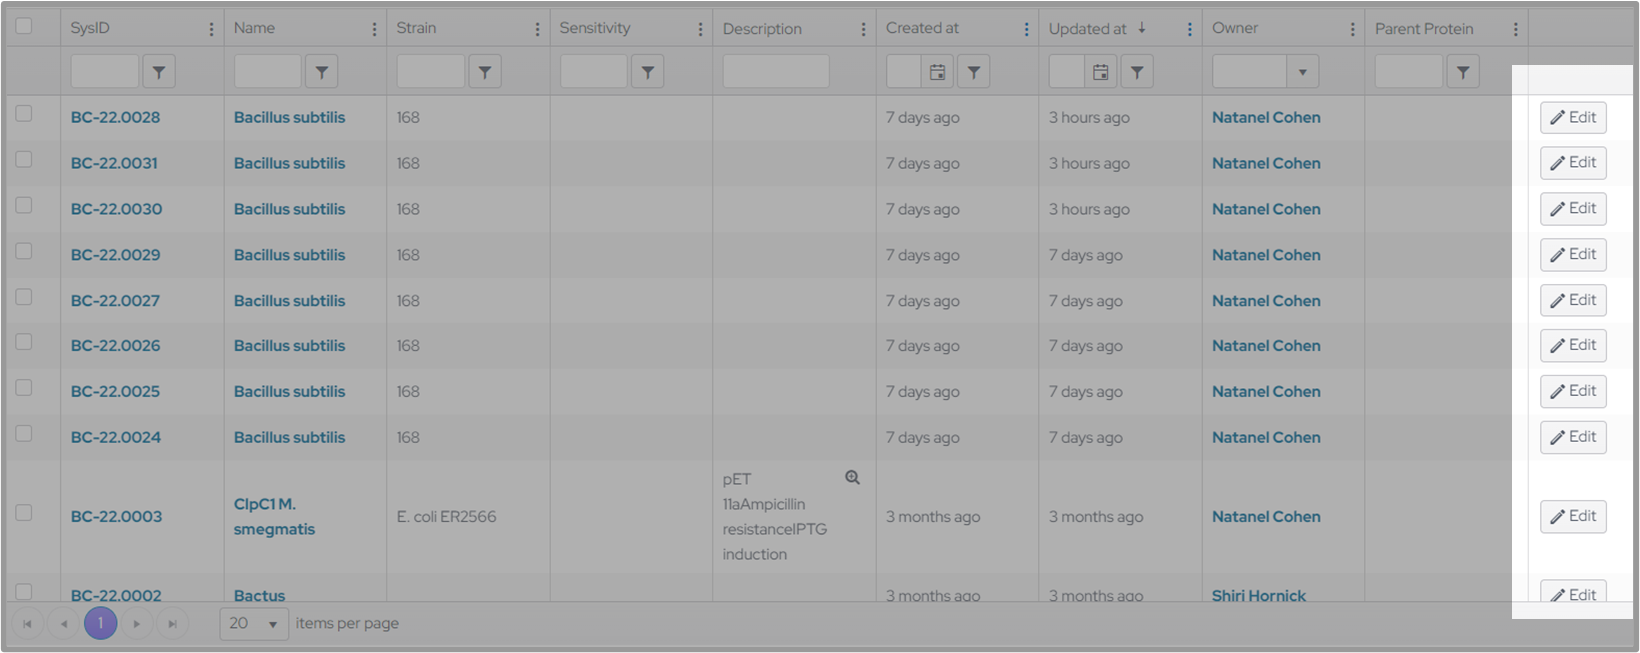
Task: Check the row checkbox for BC-22.0028
Action: 24,114
